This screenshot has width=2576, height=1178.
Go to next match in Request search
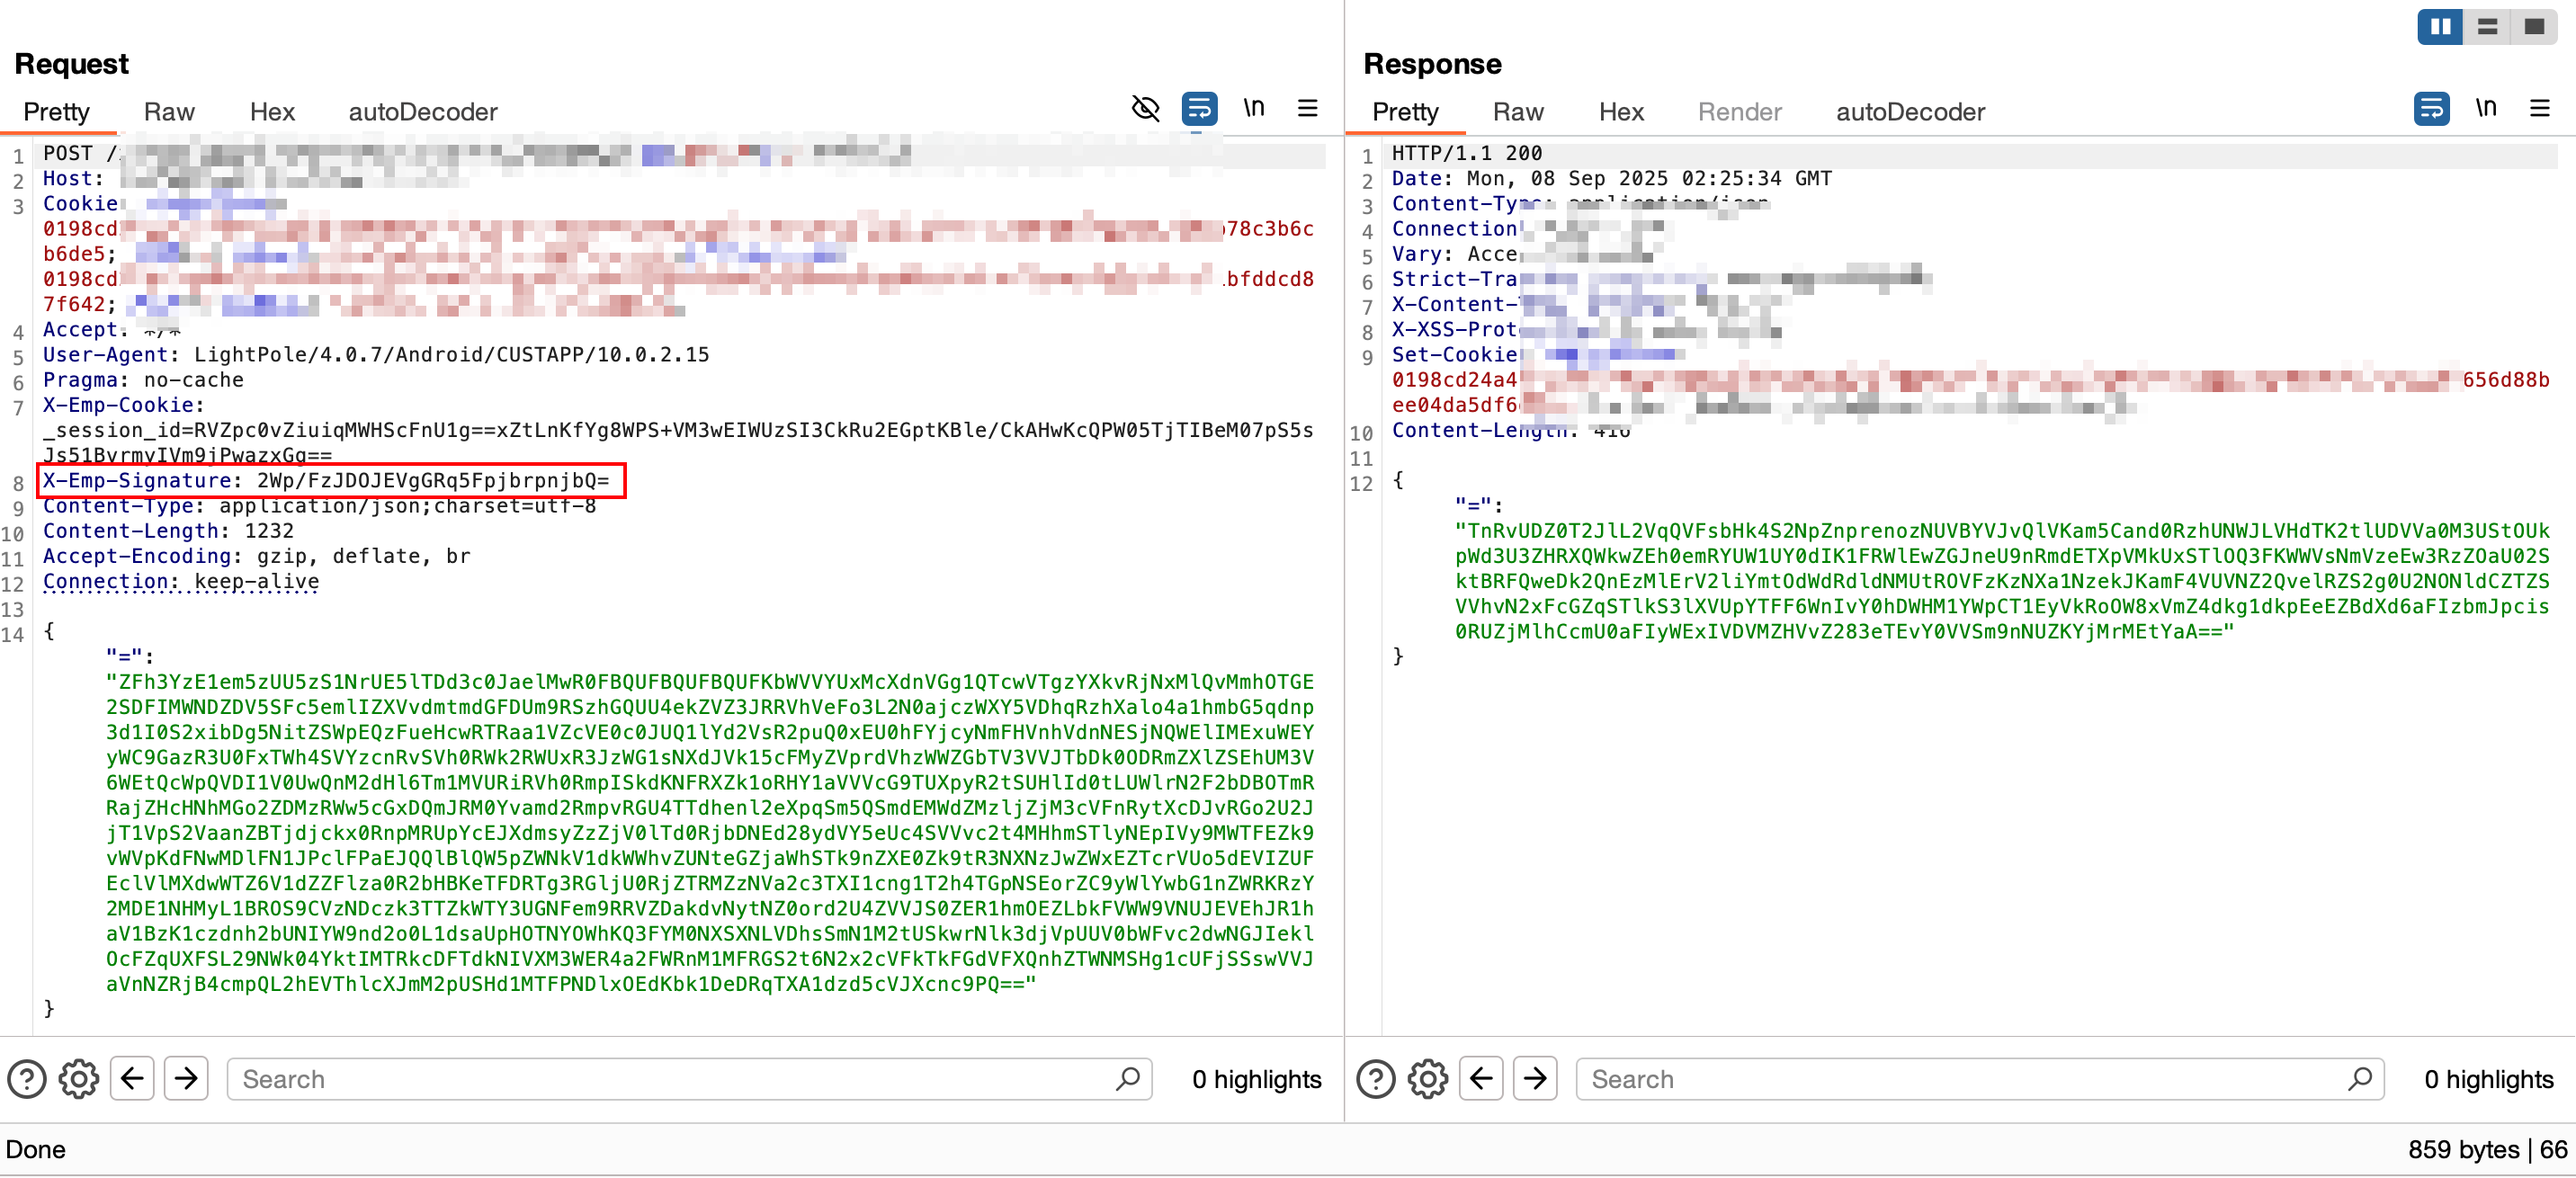(x=186, y=1079)
